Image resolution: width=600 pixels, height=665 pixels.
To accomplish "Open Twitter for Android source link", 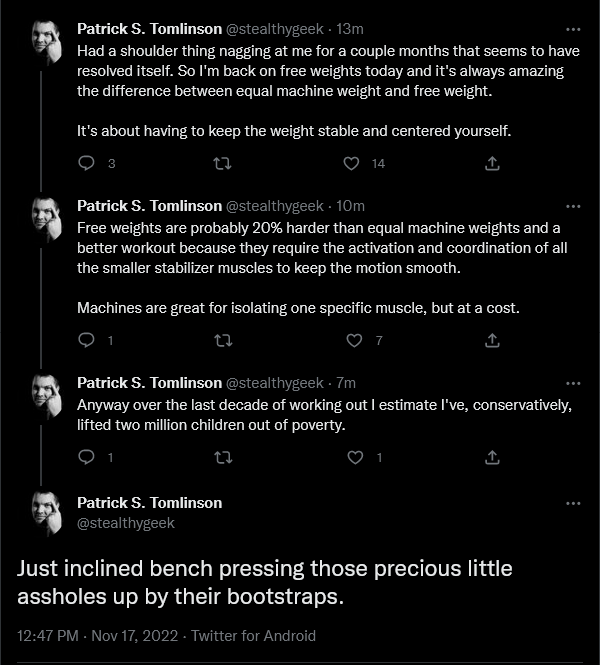I will pos(253,636).
